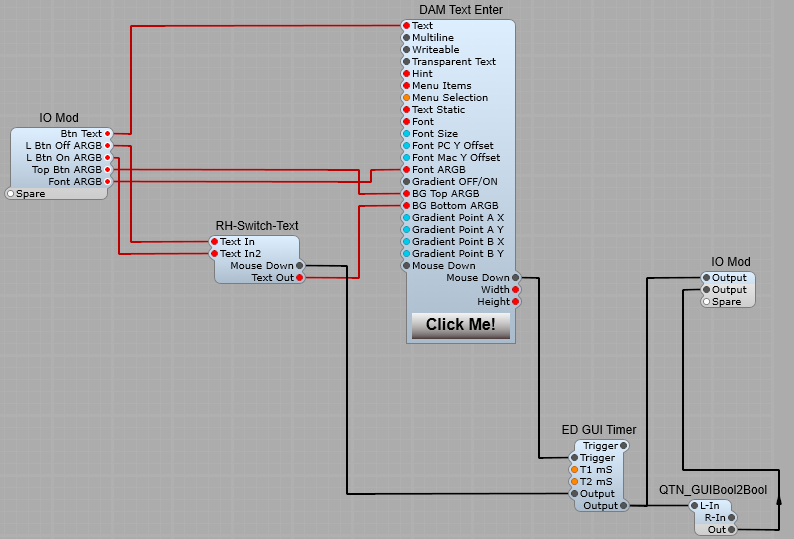This screenshot has width=794, height=539.
Task: Select the T1 mS input connector
Action: click(574, 470)
